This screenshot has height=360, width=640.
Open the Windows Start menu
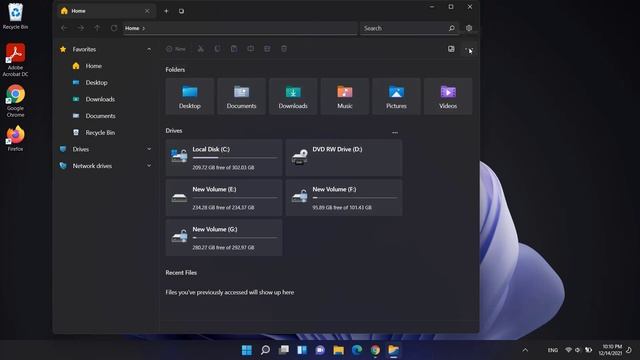click(x=247, y=350)
